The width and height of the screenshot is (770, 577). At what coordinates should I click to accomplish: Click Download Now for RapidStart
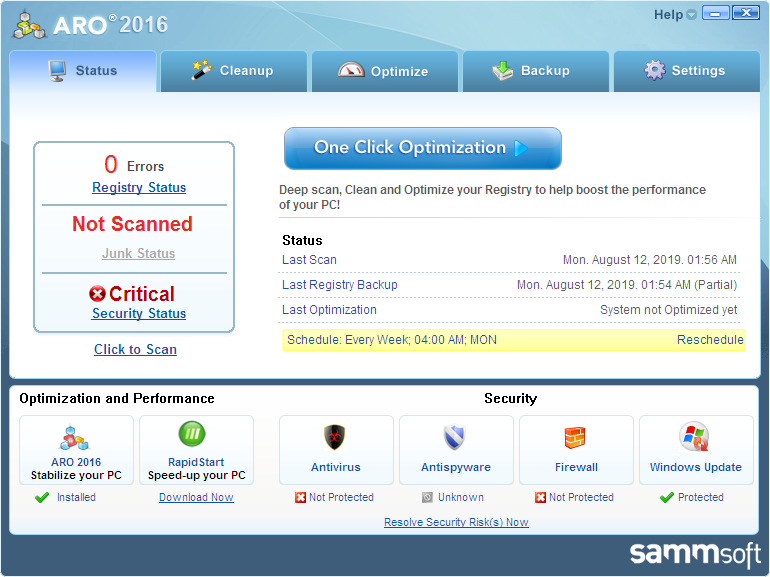pyautogui.click(x=196, y=497)
